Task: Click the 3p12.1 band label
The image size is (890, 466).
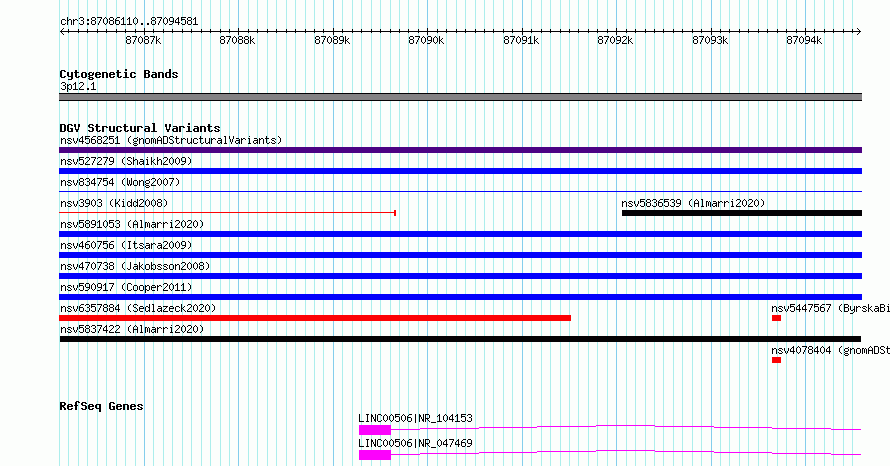Action: [78, 86]
